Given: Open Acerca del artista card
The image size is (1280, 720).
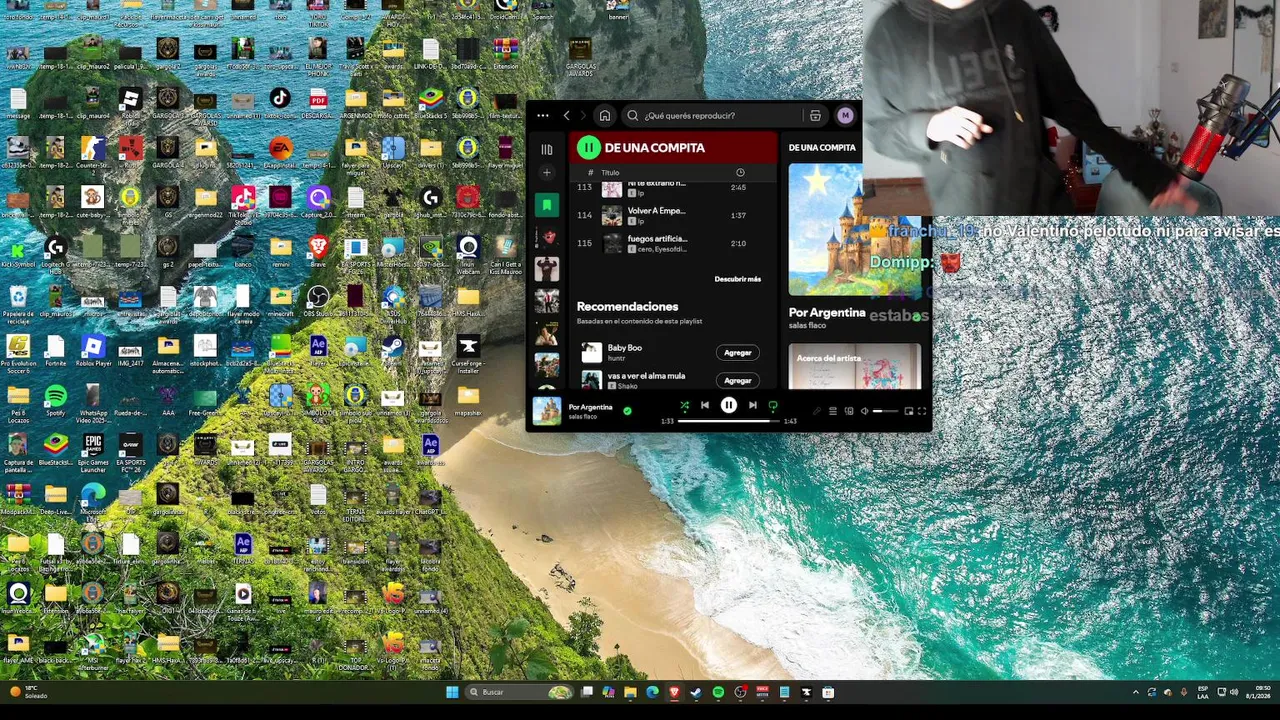Looking at the screenshot, I should [855, 366].
